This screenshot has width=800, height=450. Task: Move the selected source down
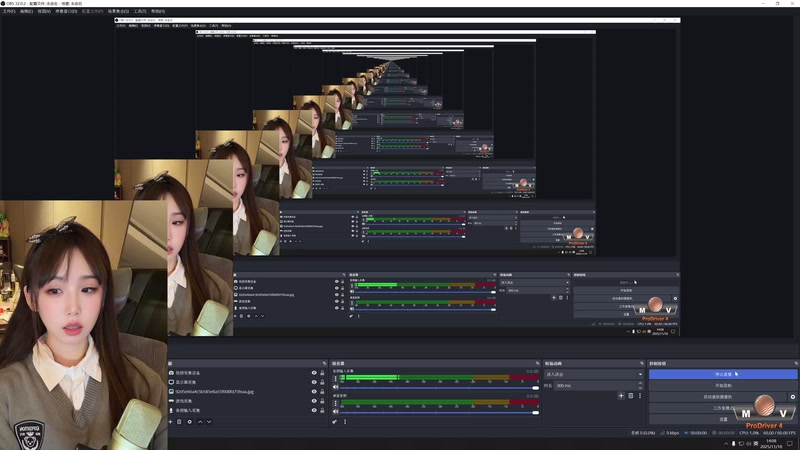(209, 422)
